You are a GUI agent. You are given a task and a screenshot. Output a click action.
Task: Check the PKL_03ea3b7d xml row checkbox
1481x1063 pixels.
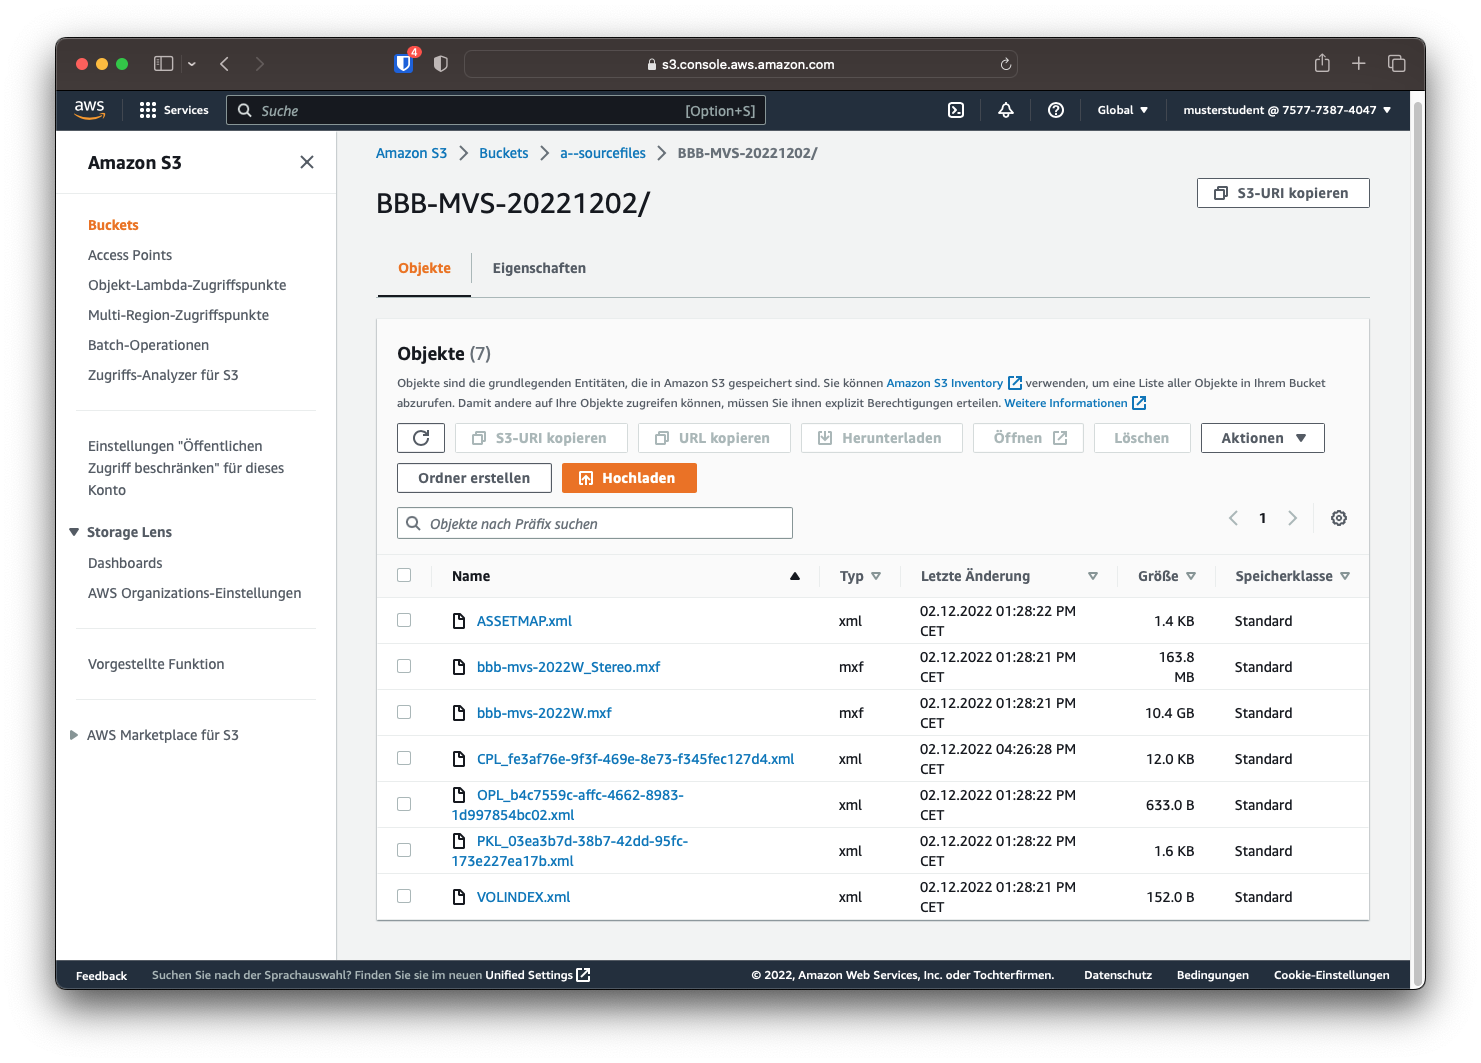coord(404,850)
